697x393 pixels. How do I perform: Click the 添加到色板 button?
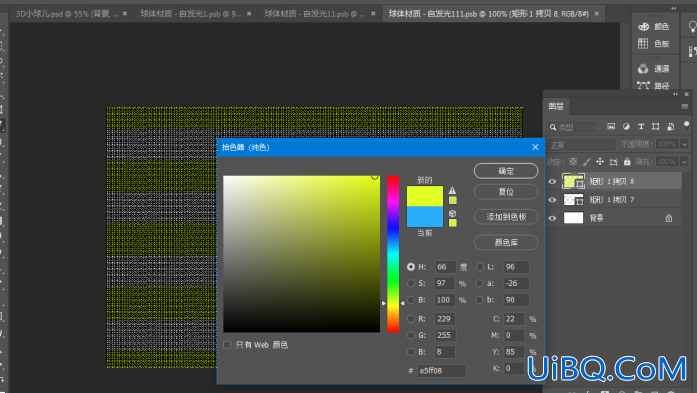point(506,217)
